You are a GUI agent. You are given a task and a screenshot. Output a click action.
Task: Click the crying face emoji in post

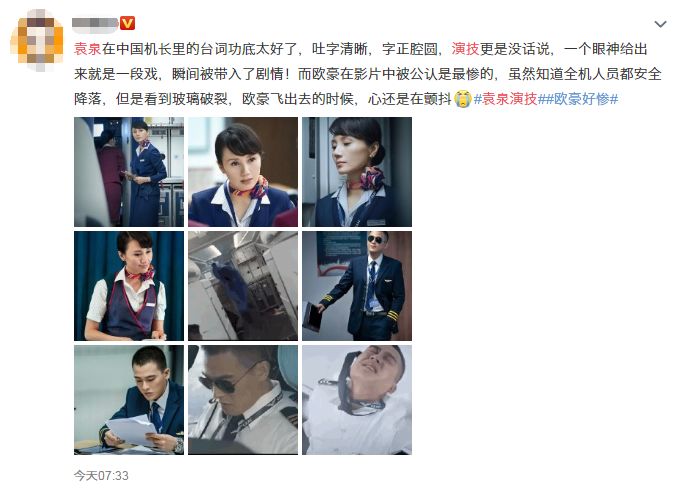pyautogui.click(x=463, y=99)
